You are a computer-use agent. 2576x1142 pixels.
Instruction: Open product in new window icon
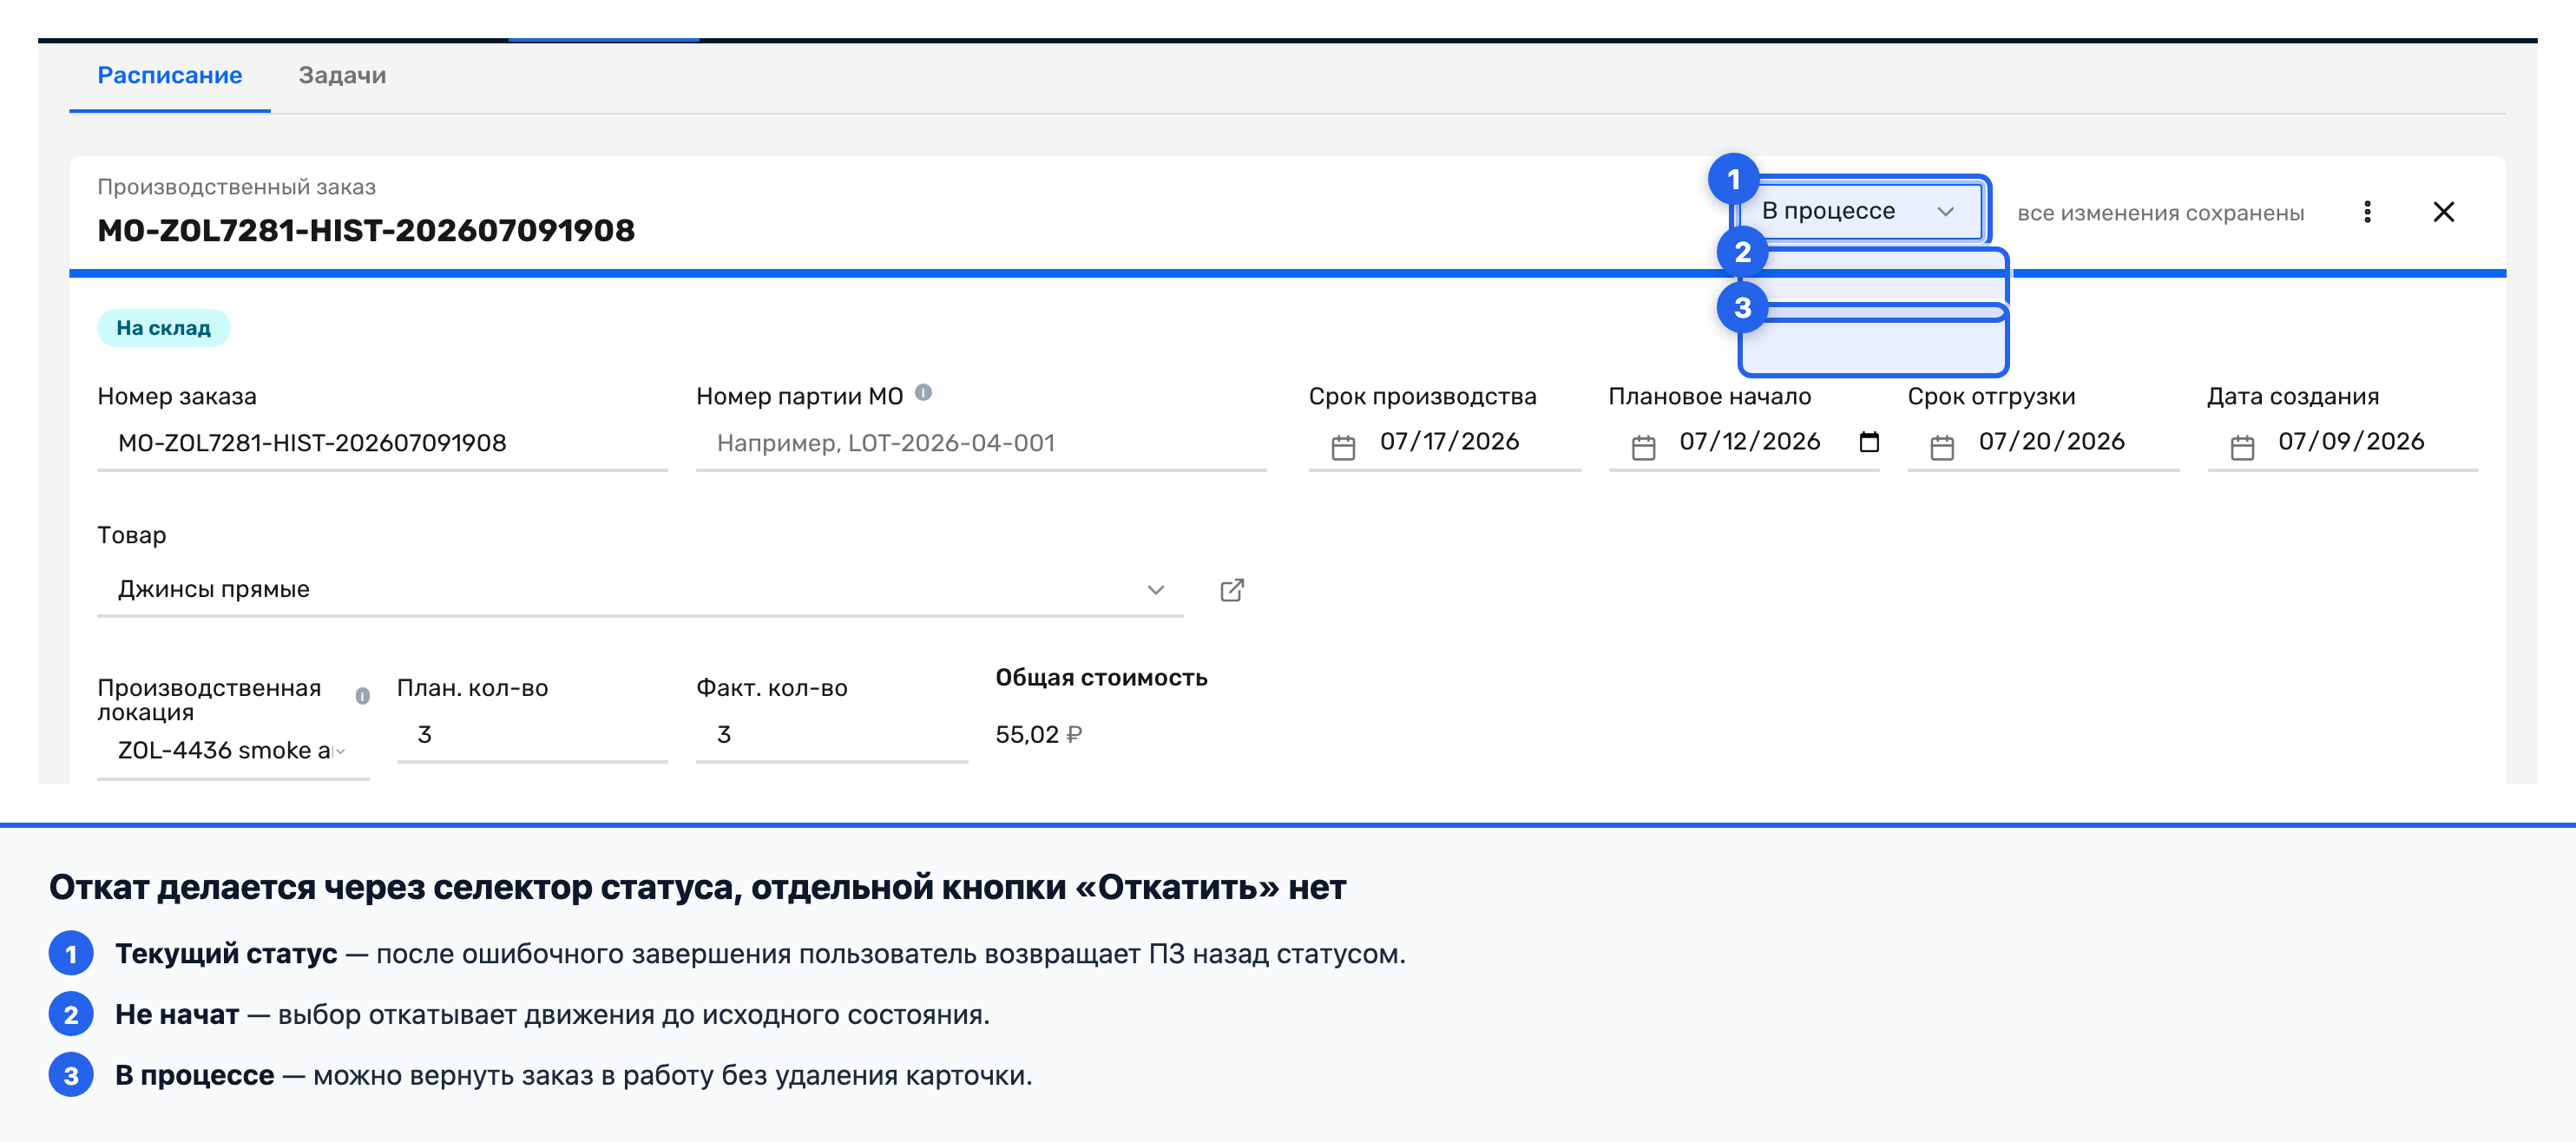click(x=1232, y=589)
